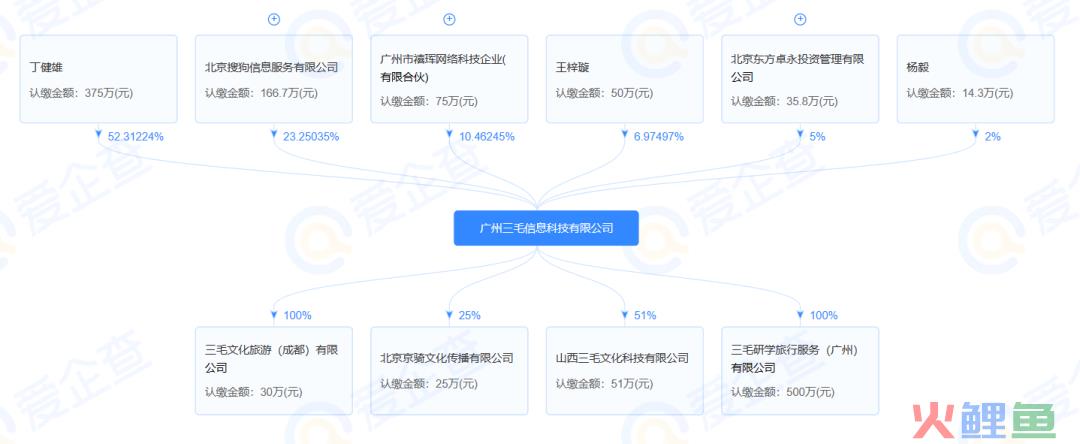Click 认缴金额：14.3万(元) text
Screen dimensions: 1080x444
(960, 93)
